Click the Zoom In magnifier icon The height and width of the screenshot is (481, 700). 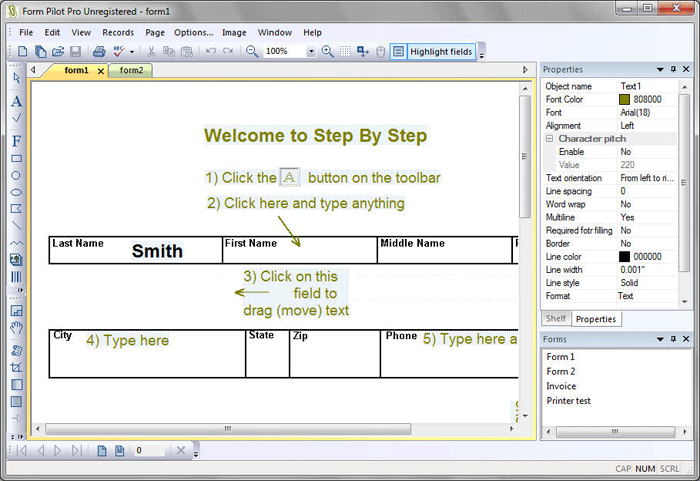pyautogui.click(x=327, y=51)
